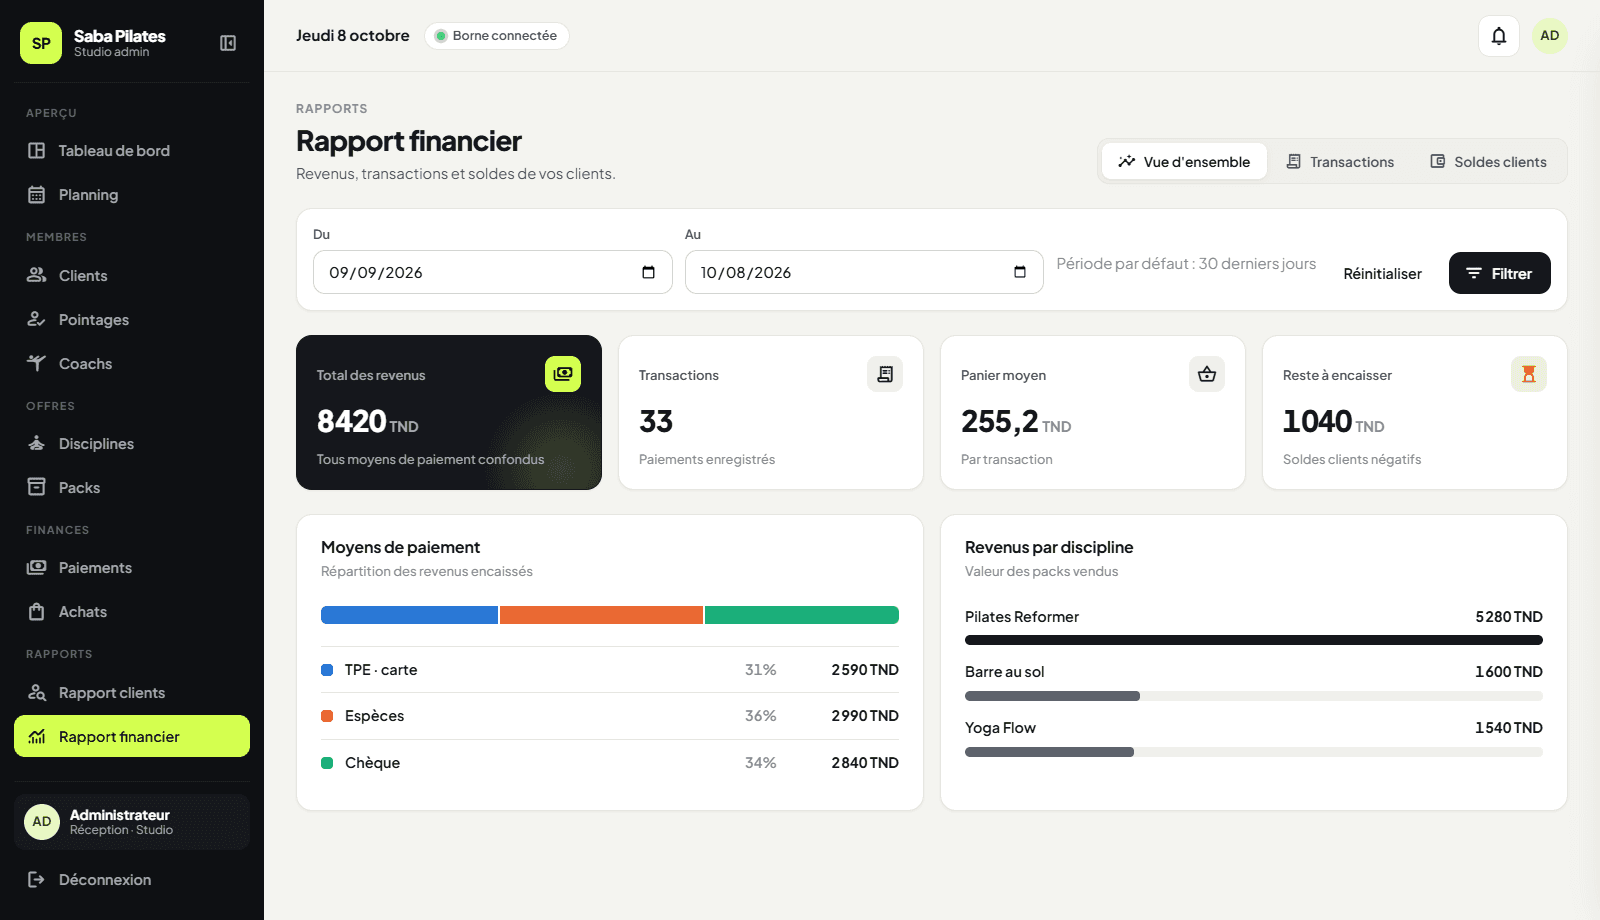Open the Paiements page
This screenshot has width=1600, height=920.
point(132,567)
